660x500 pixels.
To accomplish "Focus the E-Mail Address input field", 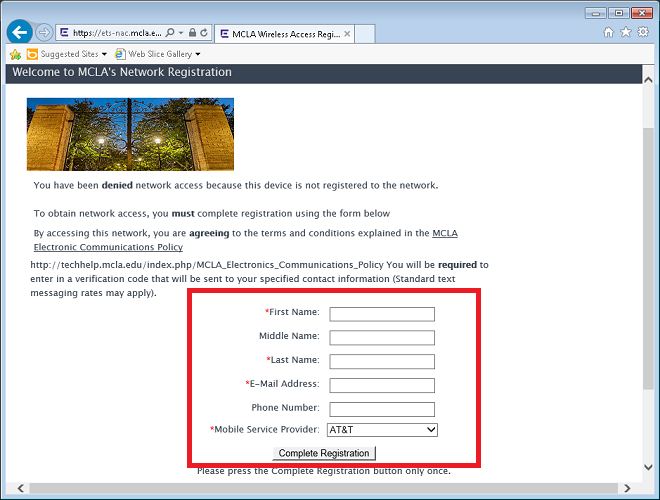I will 382,386.
